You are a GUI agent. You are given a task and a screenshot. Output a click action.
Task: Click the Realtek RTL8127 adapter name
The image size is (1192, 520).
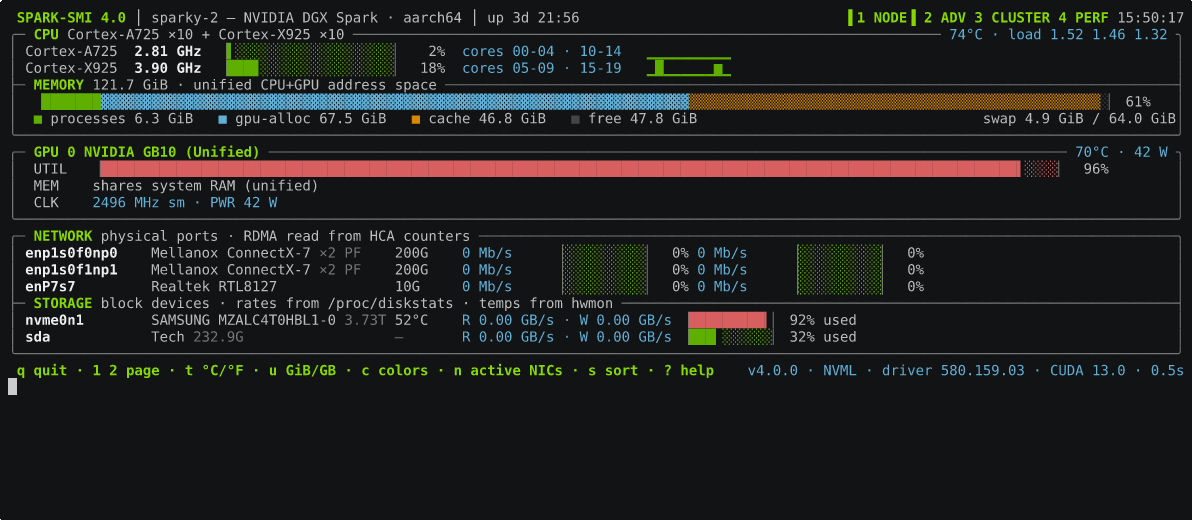coord(214,287)
